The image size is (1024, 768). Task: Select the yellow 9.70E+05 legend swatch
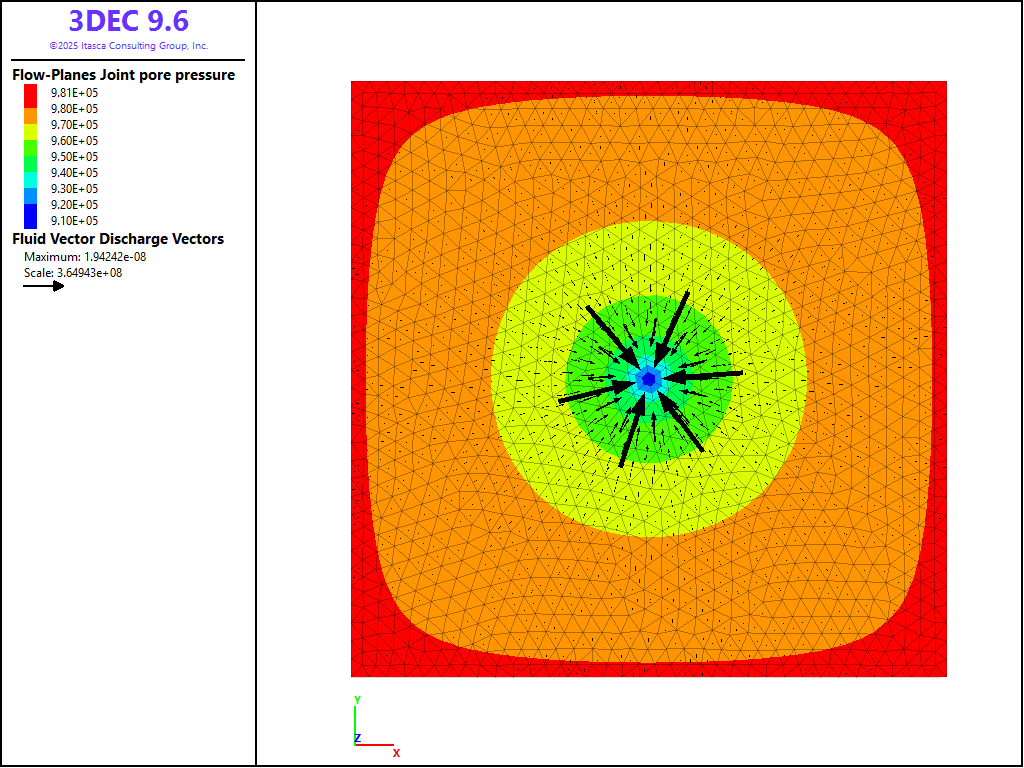[x=30, y=125]
